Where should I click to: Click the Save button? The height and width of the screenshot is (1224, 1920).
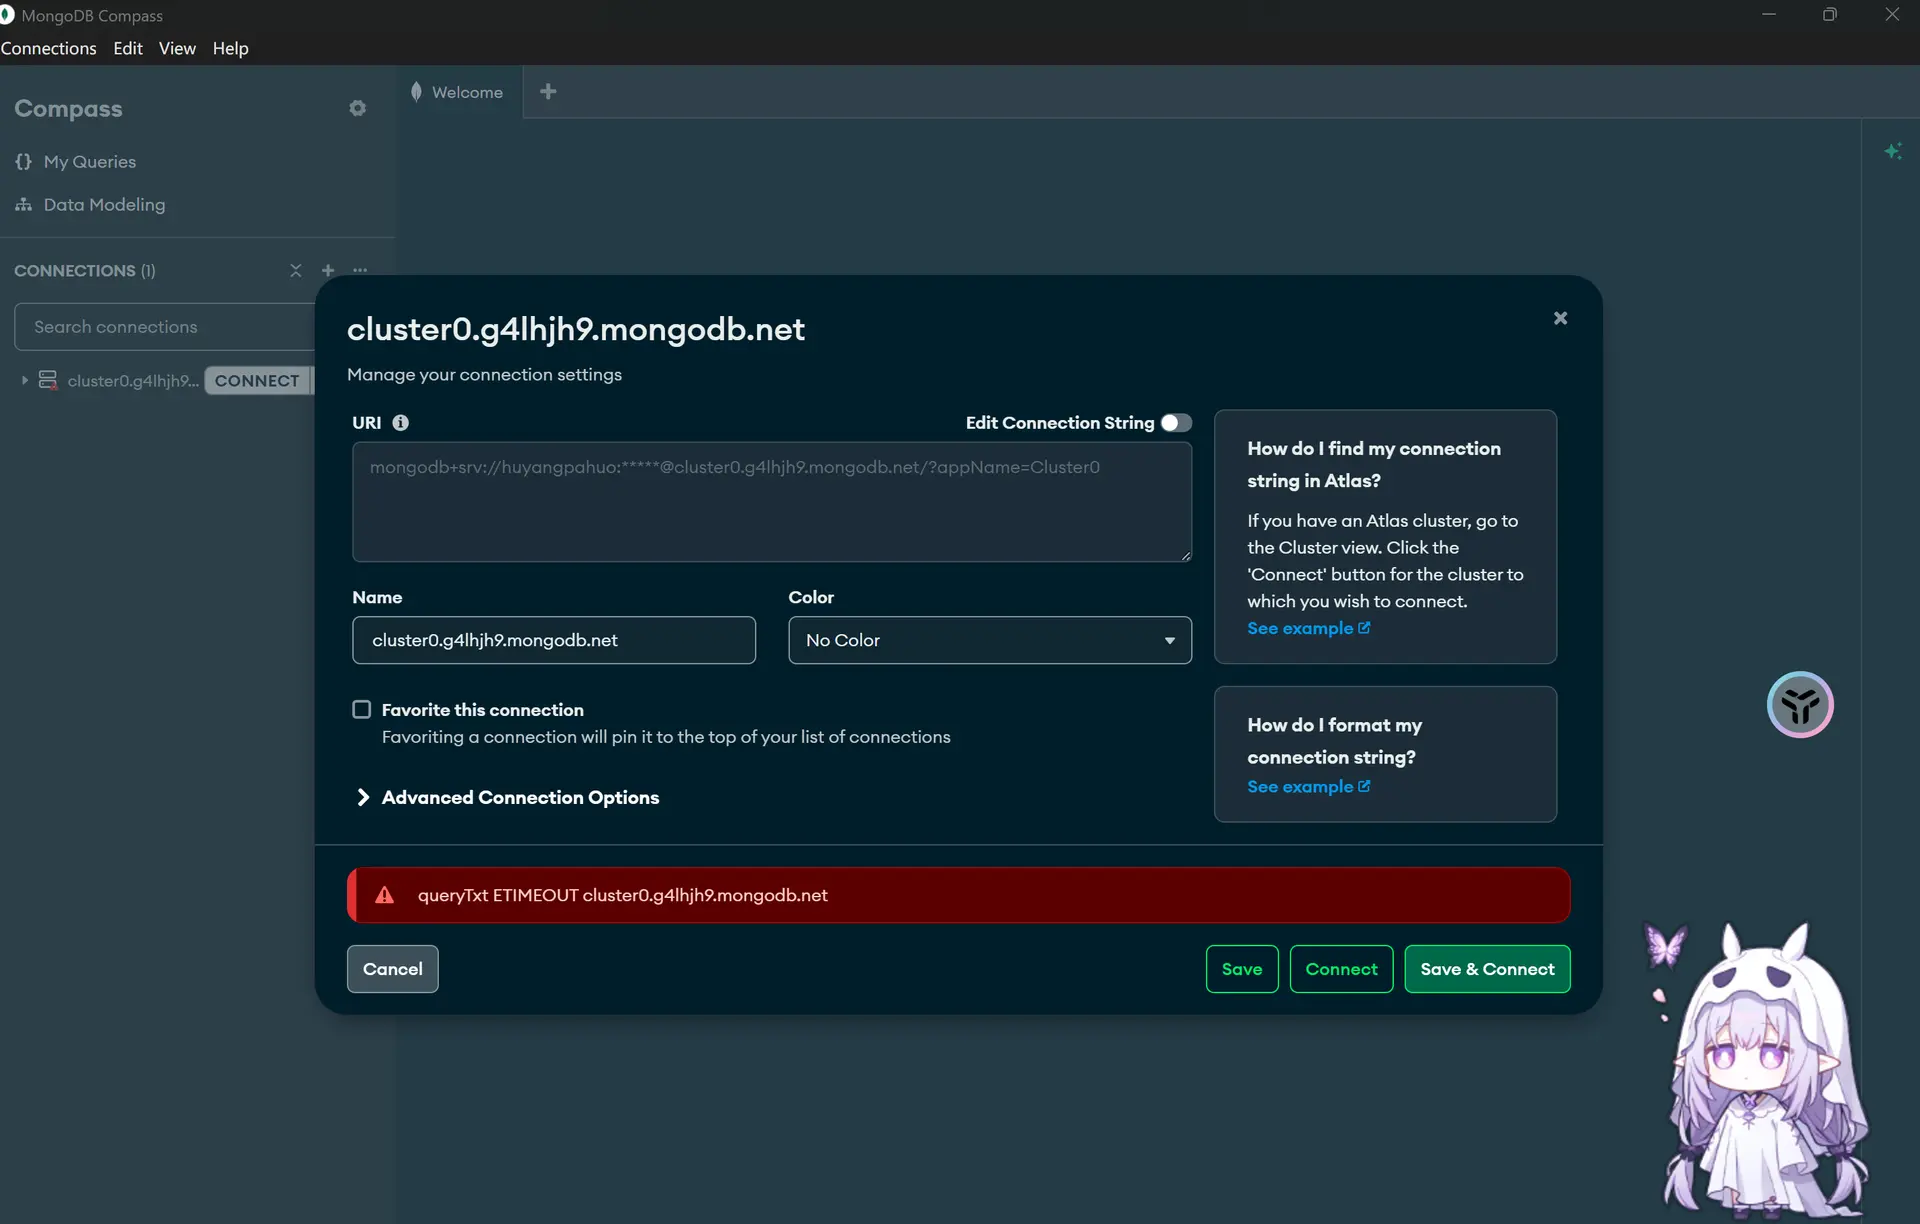pyautogui.click(x=1242, y=969)
